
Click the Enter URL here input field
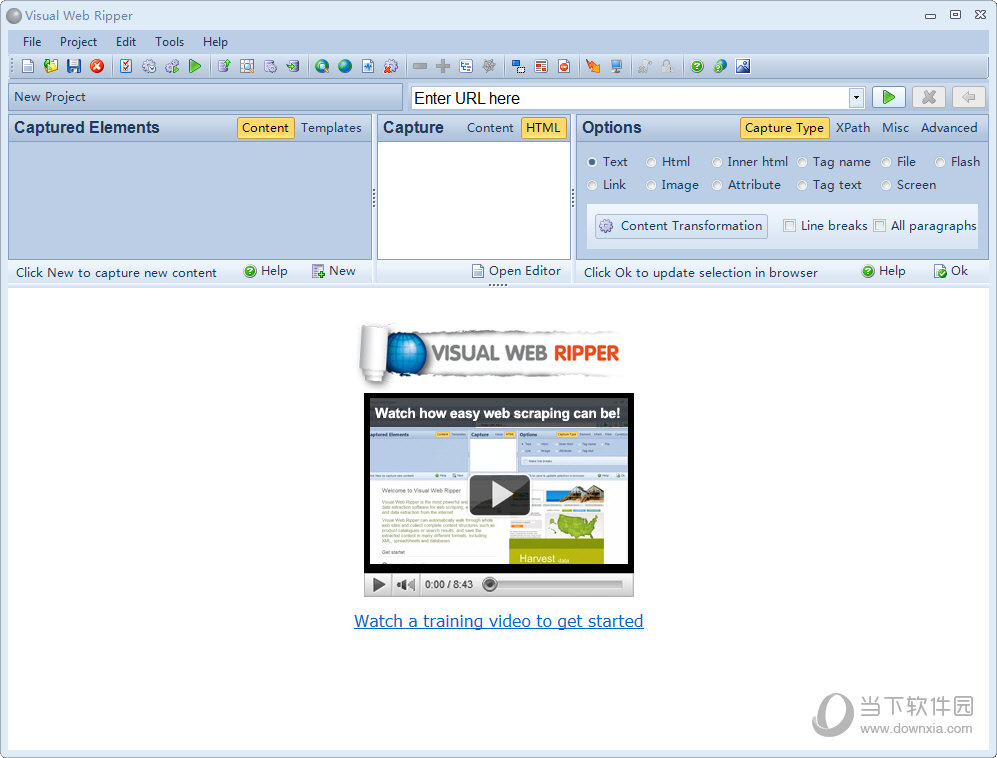[x=629, y=98]
